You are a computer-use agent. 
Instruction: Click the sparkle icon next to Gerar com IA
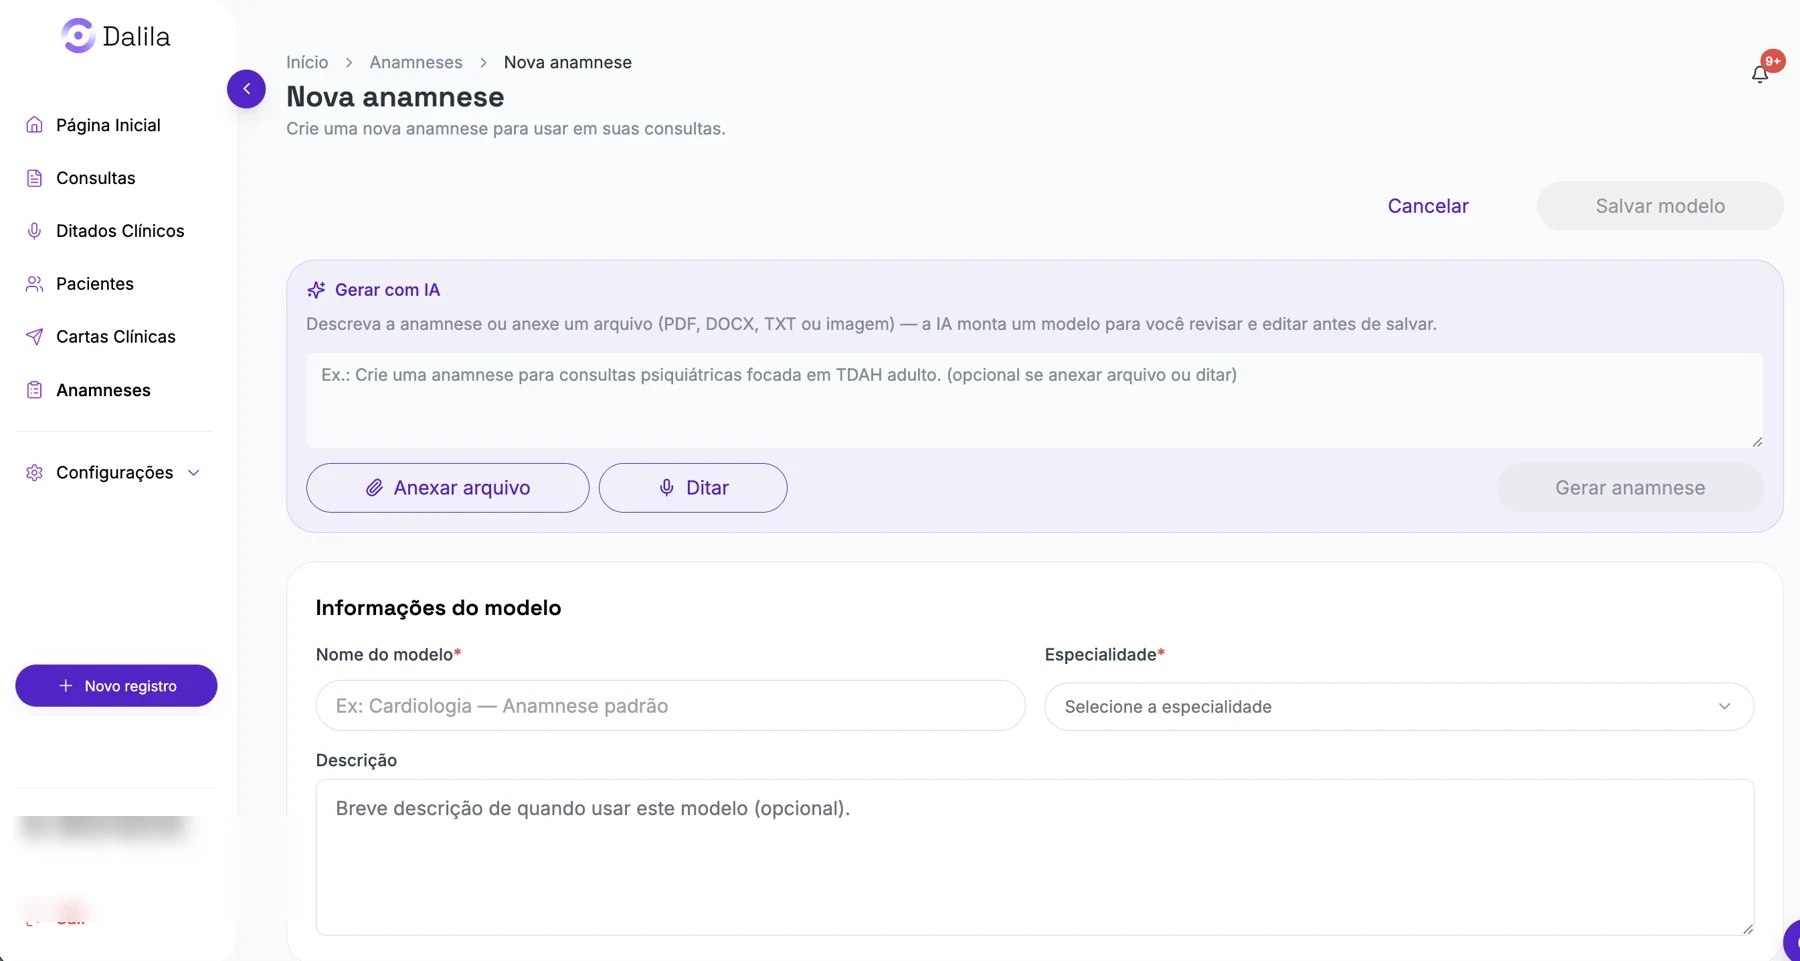coord(316,290)
